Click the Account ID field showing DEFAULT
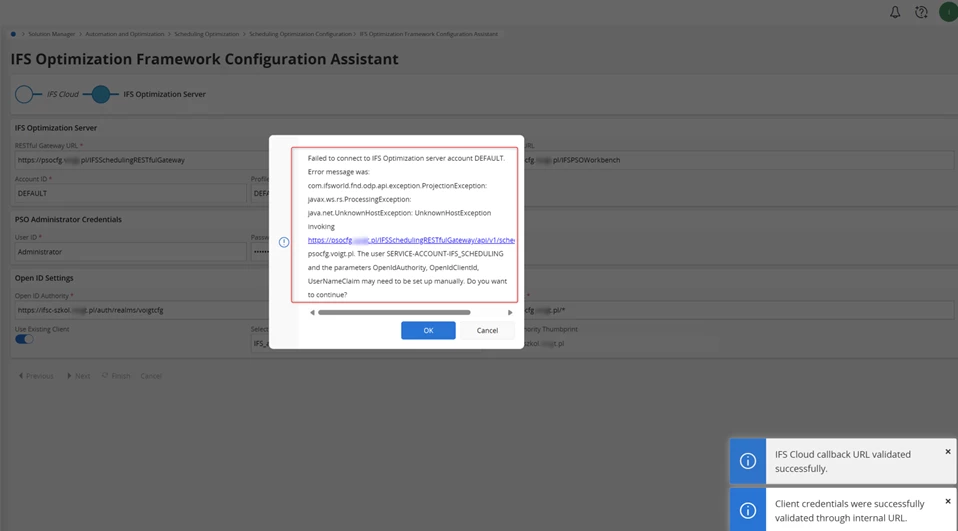 (x=130, y=193)
